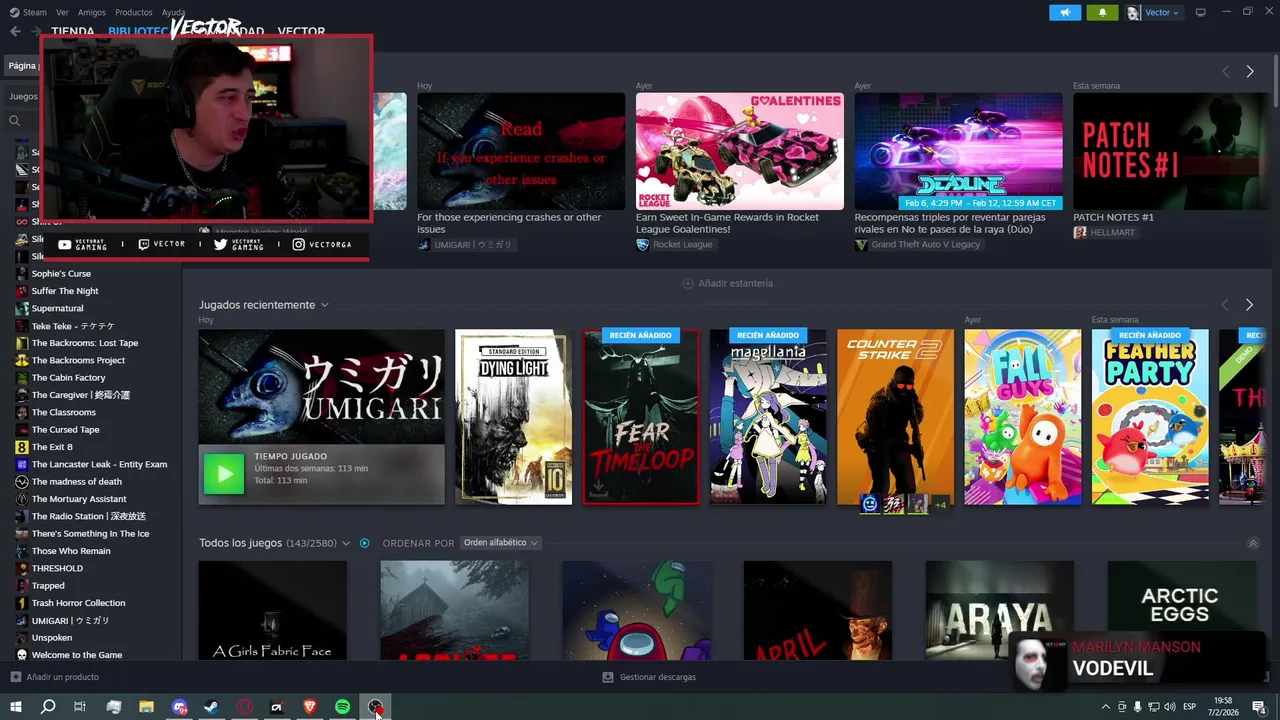Image resolution: width=1280 pixels, height=720 pixels.
Task: Open the Productos menu
Action: 134,12
